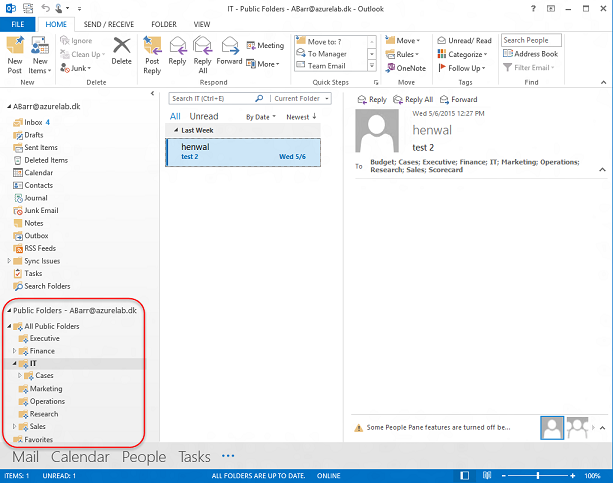Open the Move dropdown
Viewport: 613px width, 483px height.
point(403,40)
